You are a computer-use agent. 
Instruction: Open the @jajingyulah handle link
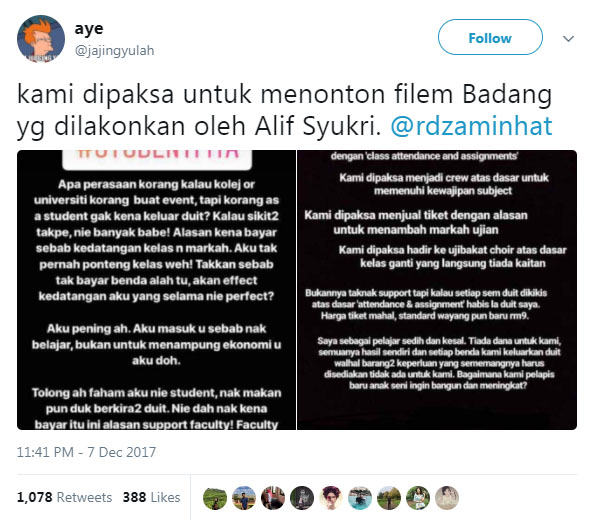click(x=114, y=50)
